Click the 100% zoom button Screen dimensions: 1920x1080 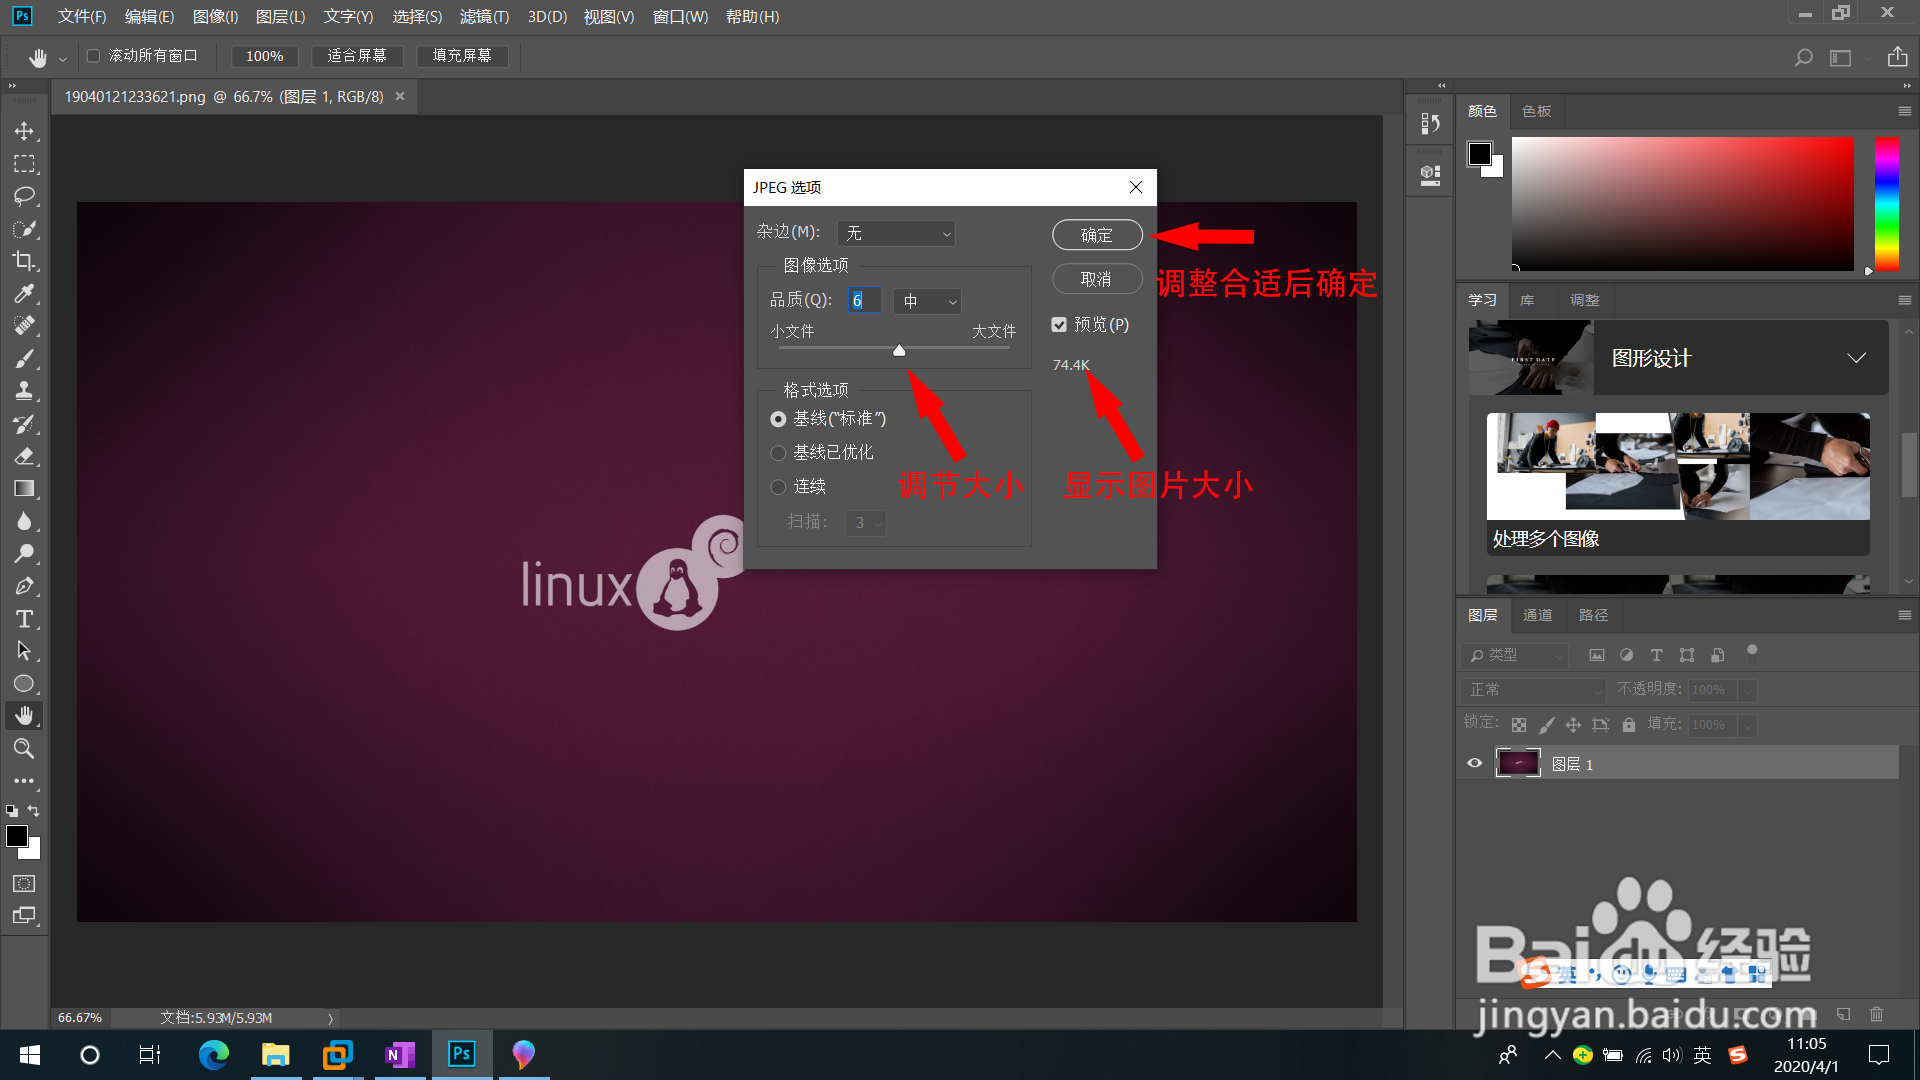(265, 56)
